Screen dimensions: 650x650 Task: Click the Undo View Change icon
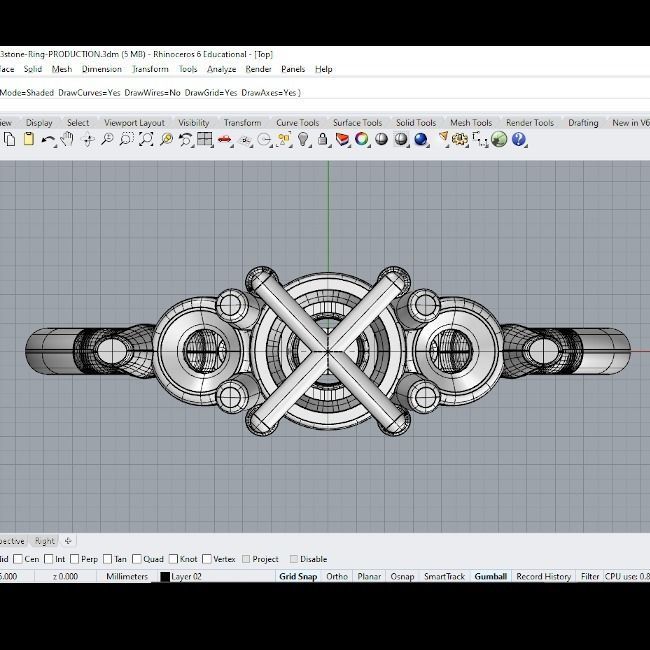[x=185, y=139]
